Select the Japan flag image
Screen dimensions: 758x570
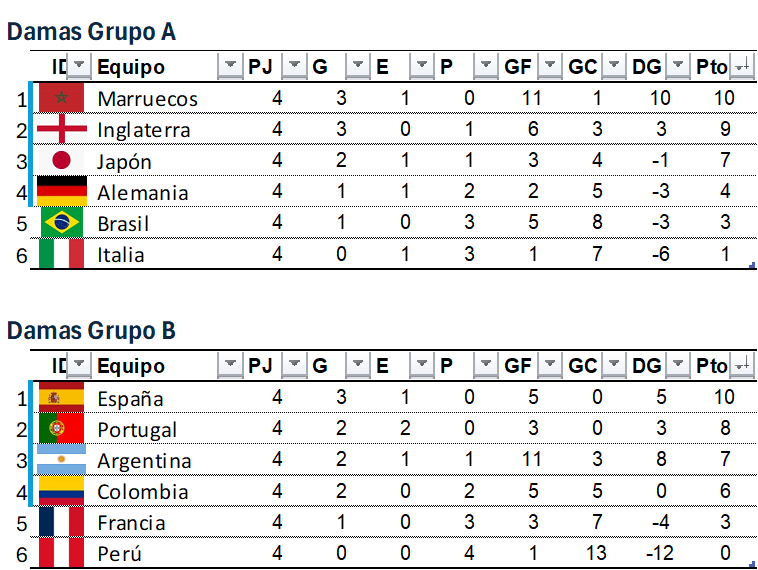click(61, 160)
